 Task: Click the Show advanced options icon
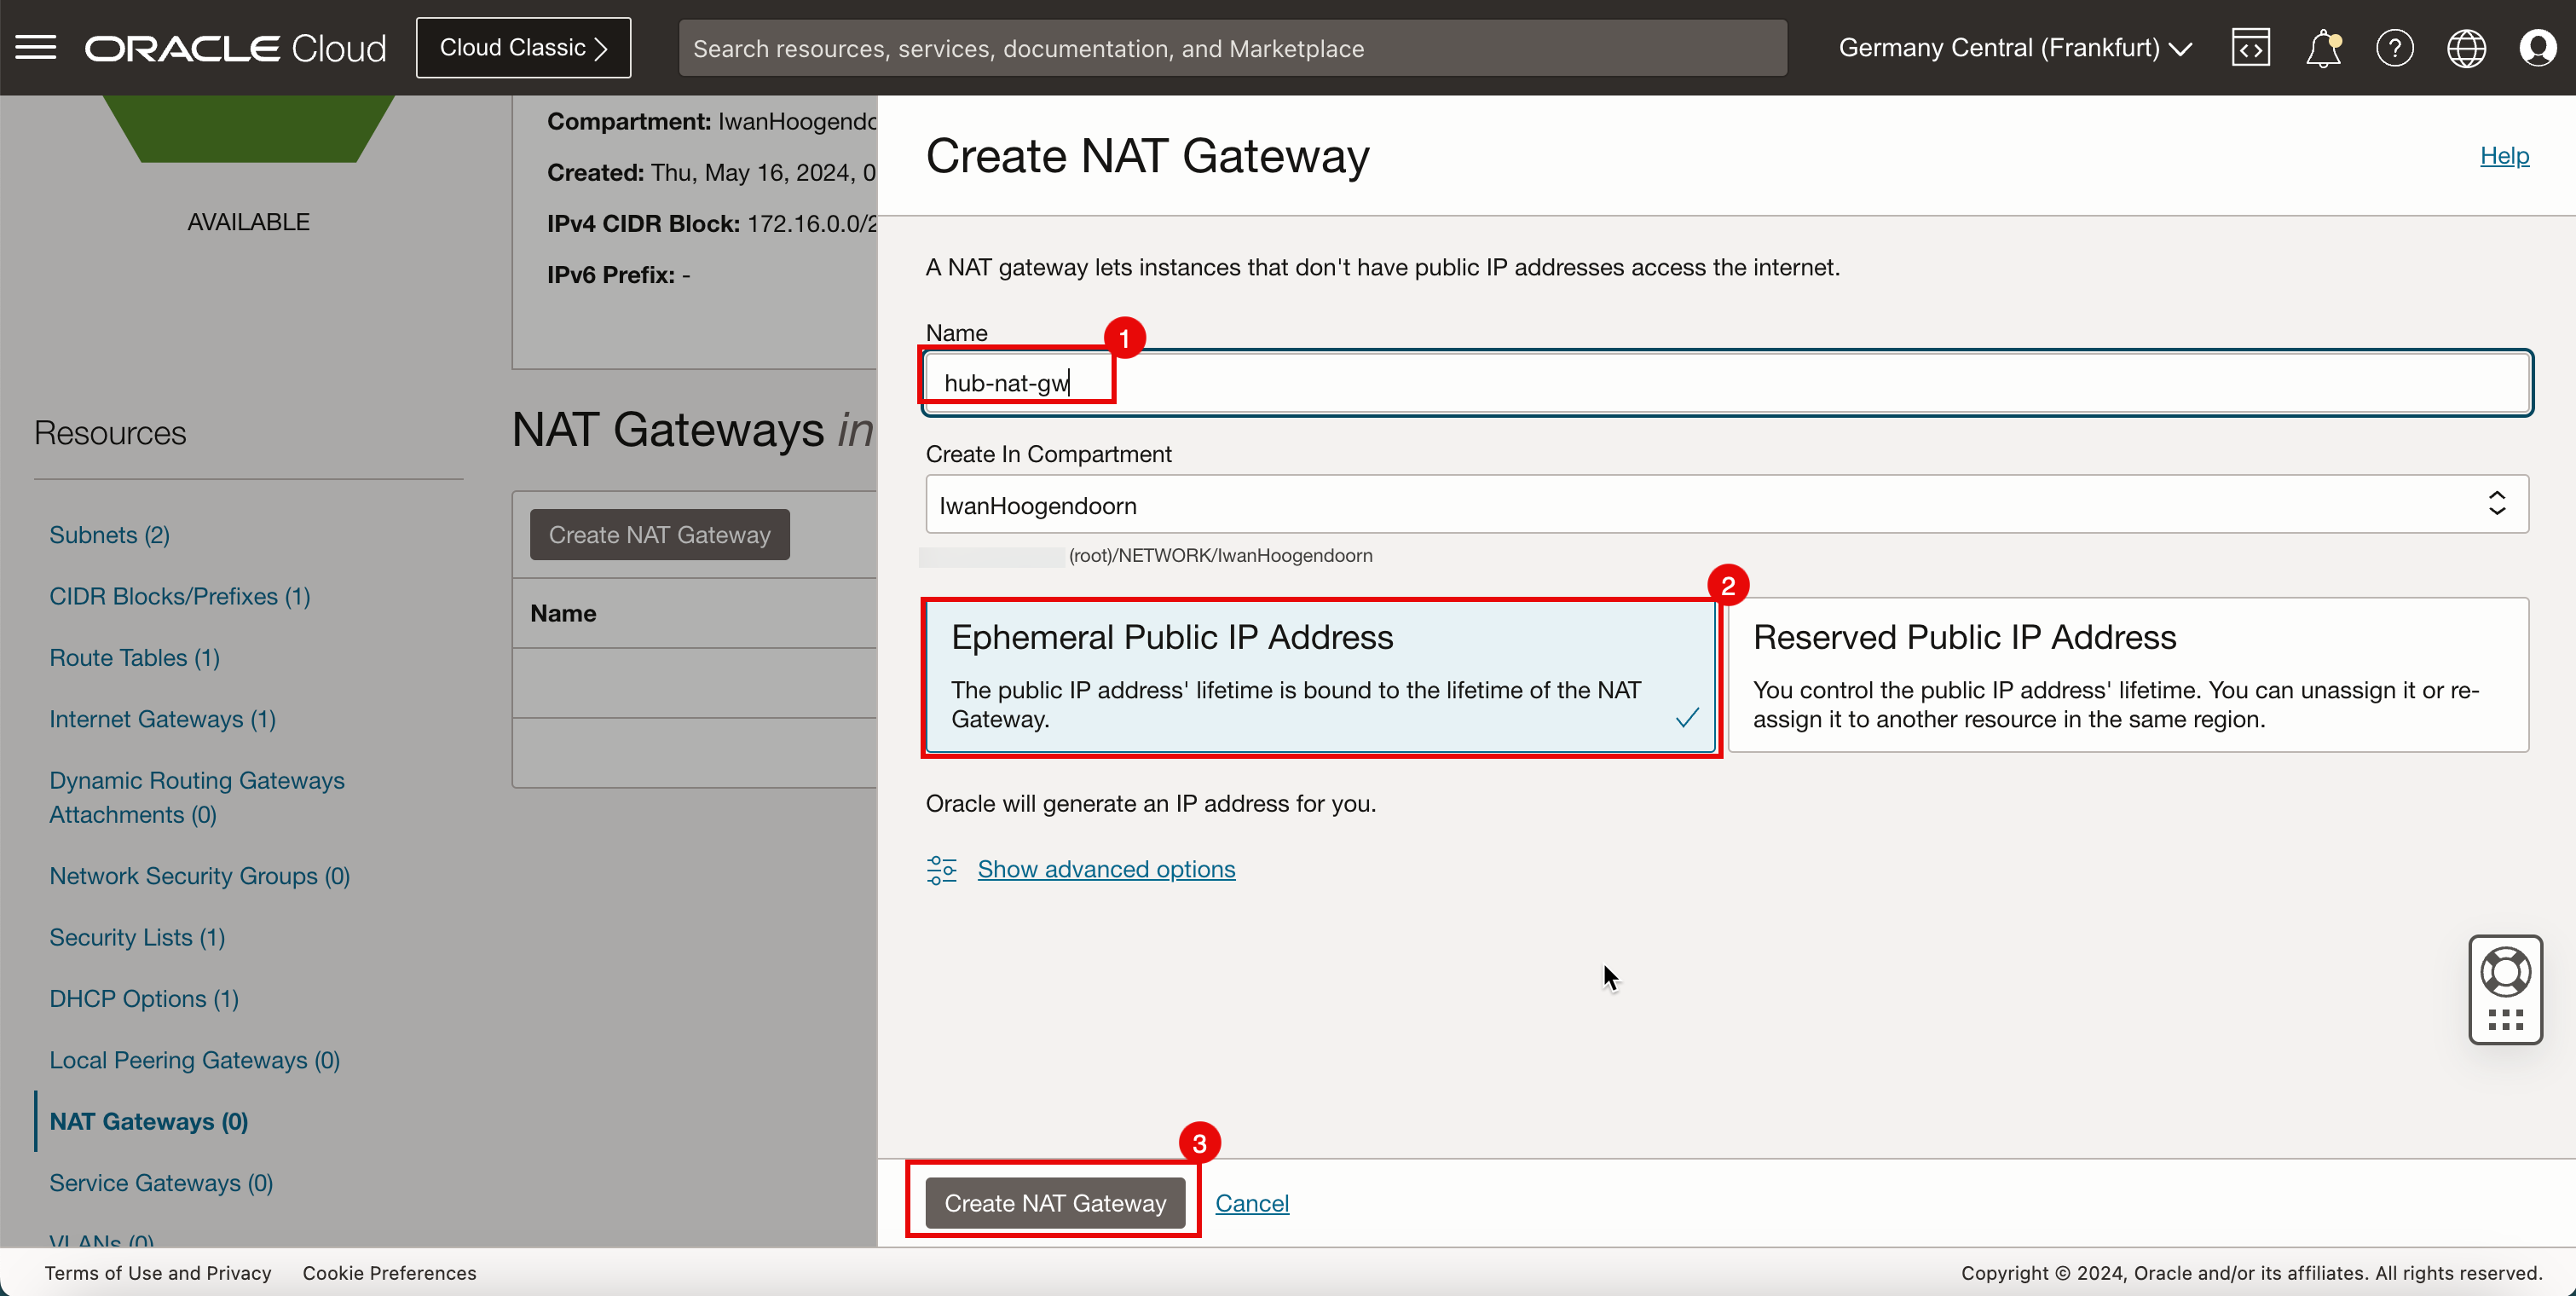click(940, 868)
